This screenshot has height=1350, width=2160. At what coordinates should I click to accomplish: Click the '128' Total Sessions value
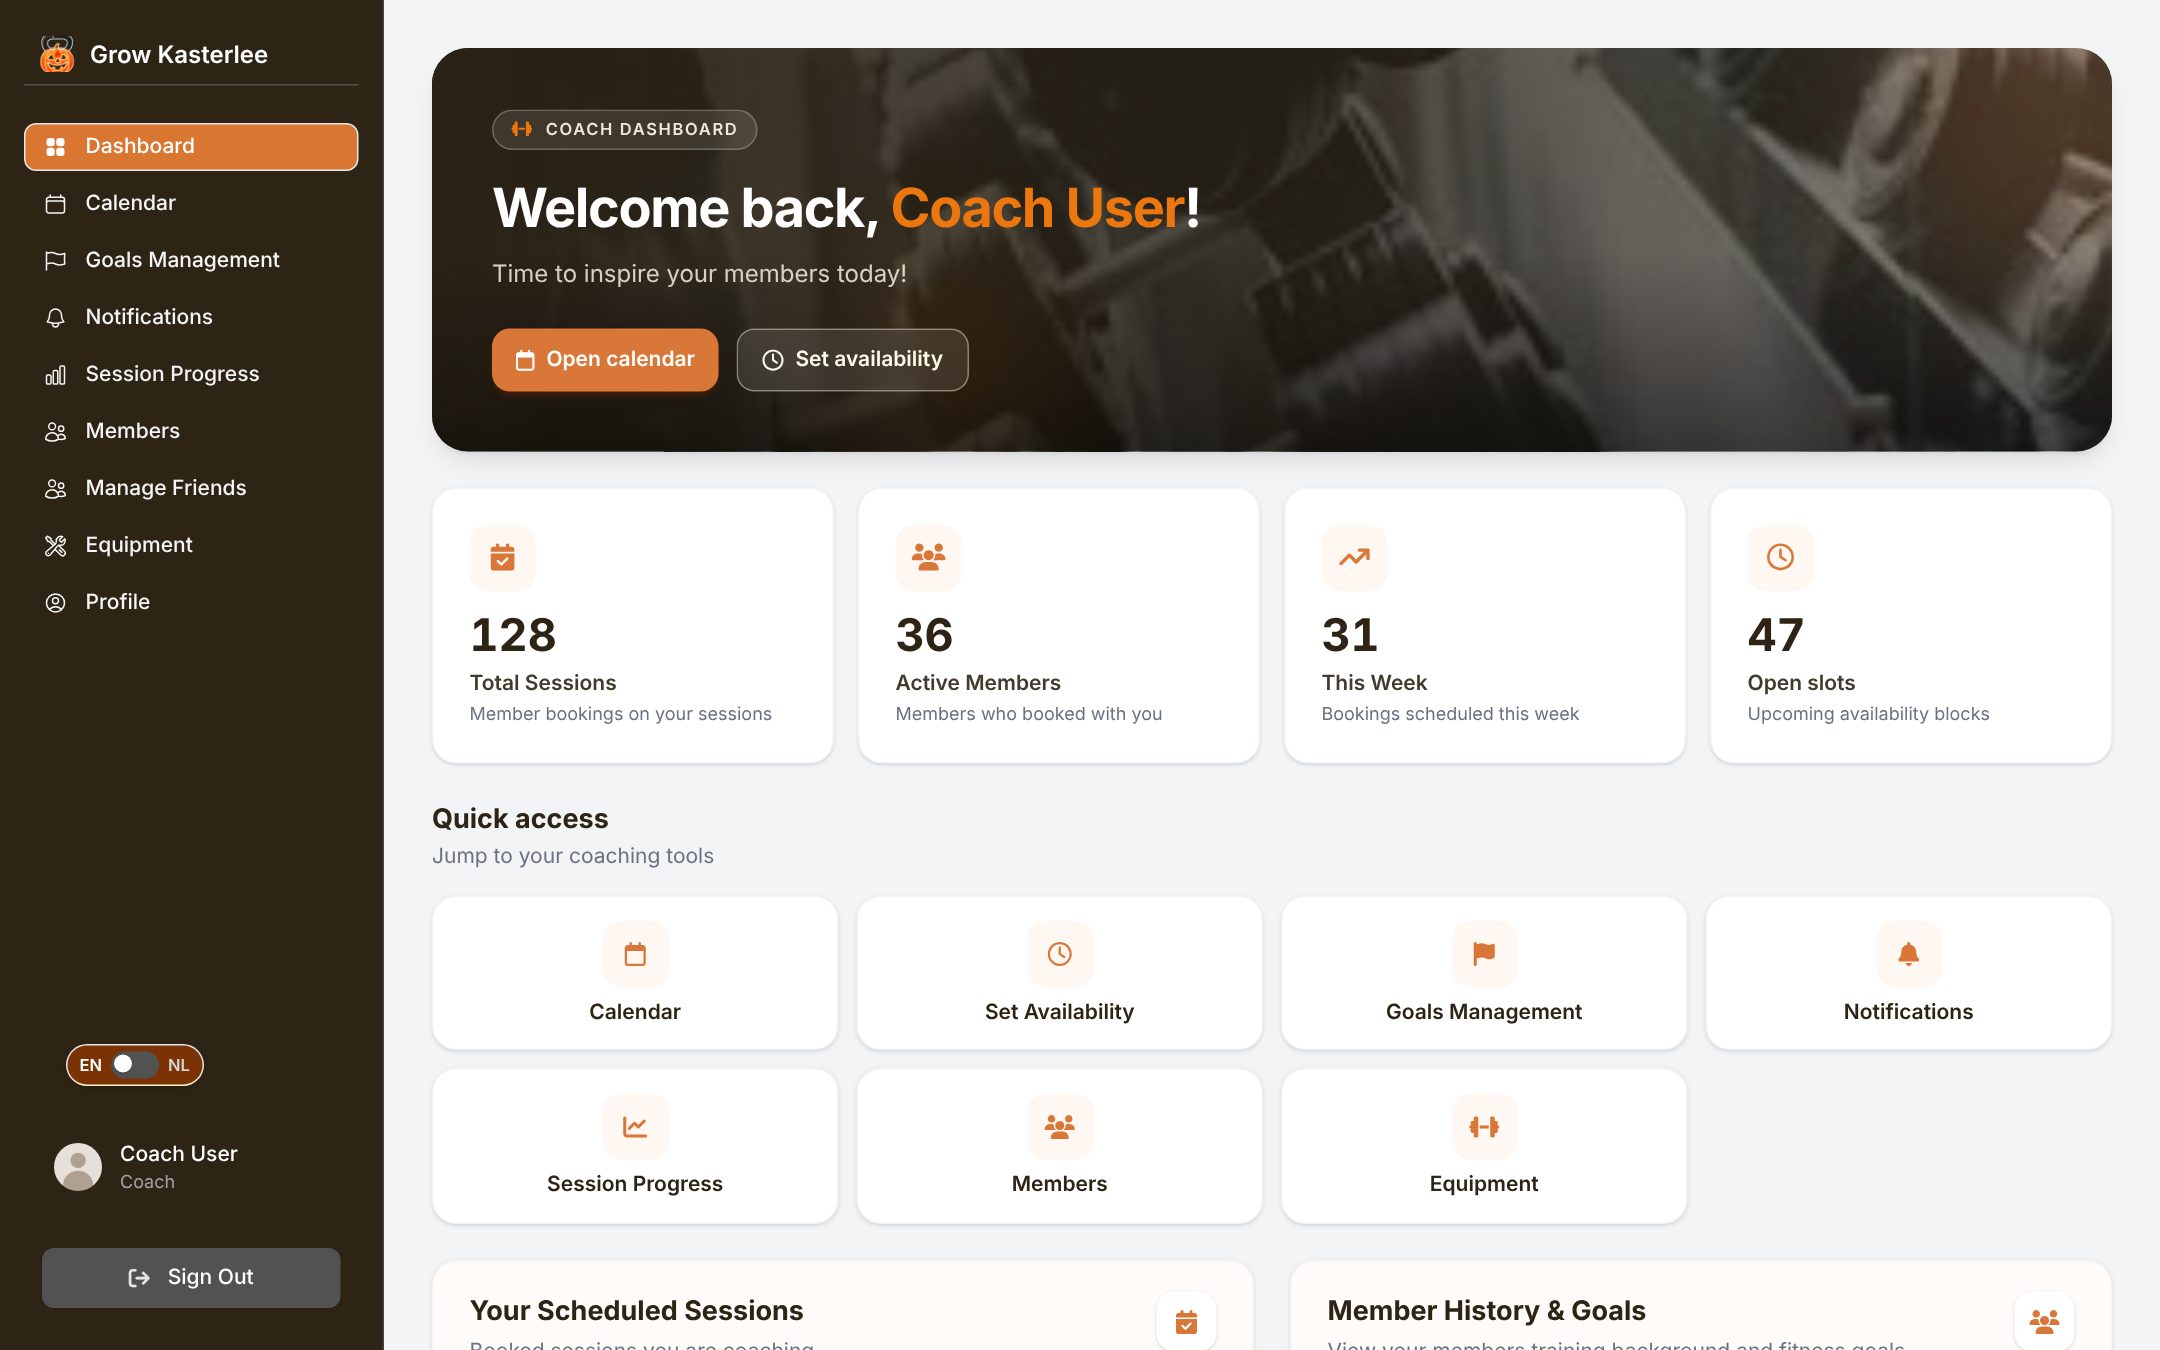click(x=513, y=635)
